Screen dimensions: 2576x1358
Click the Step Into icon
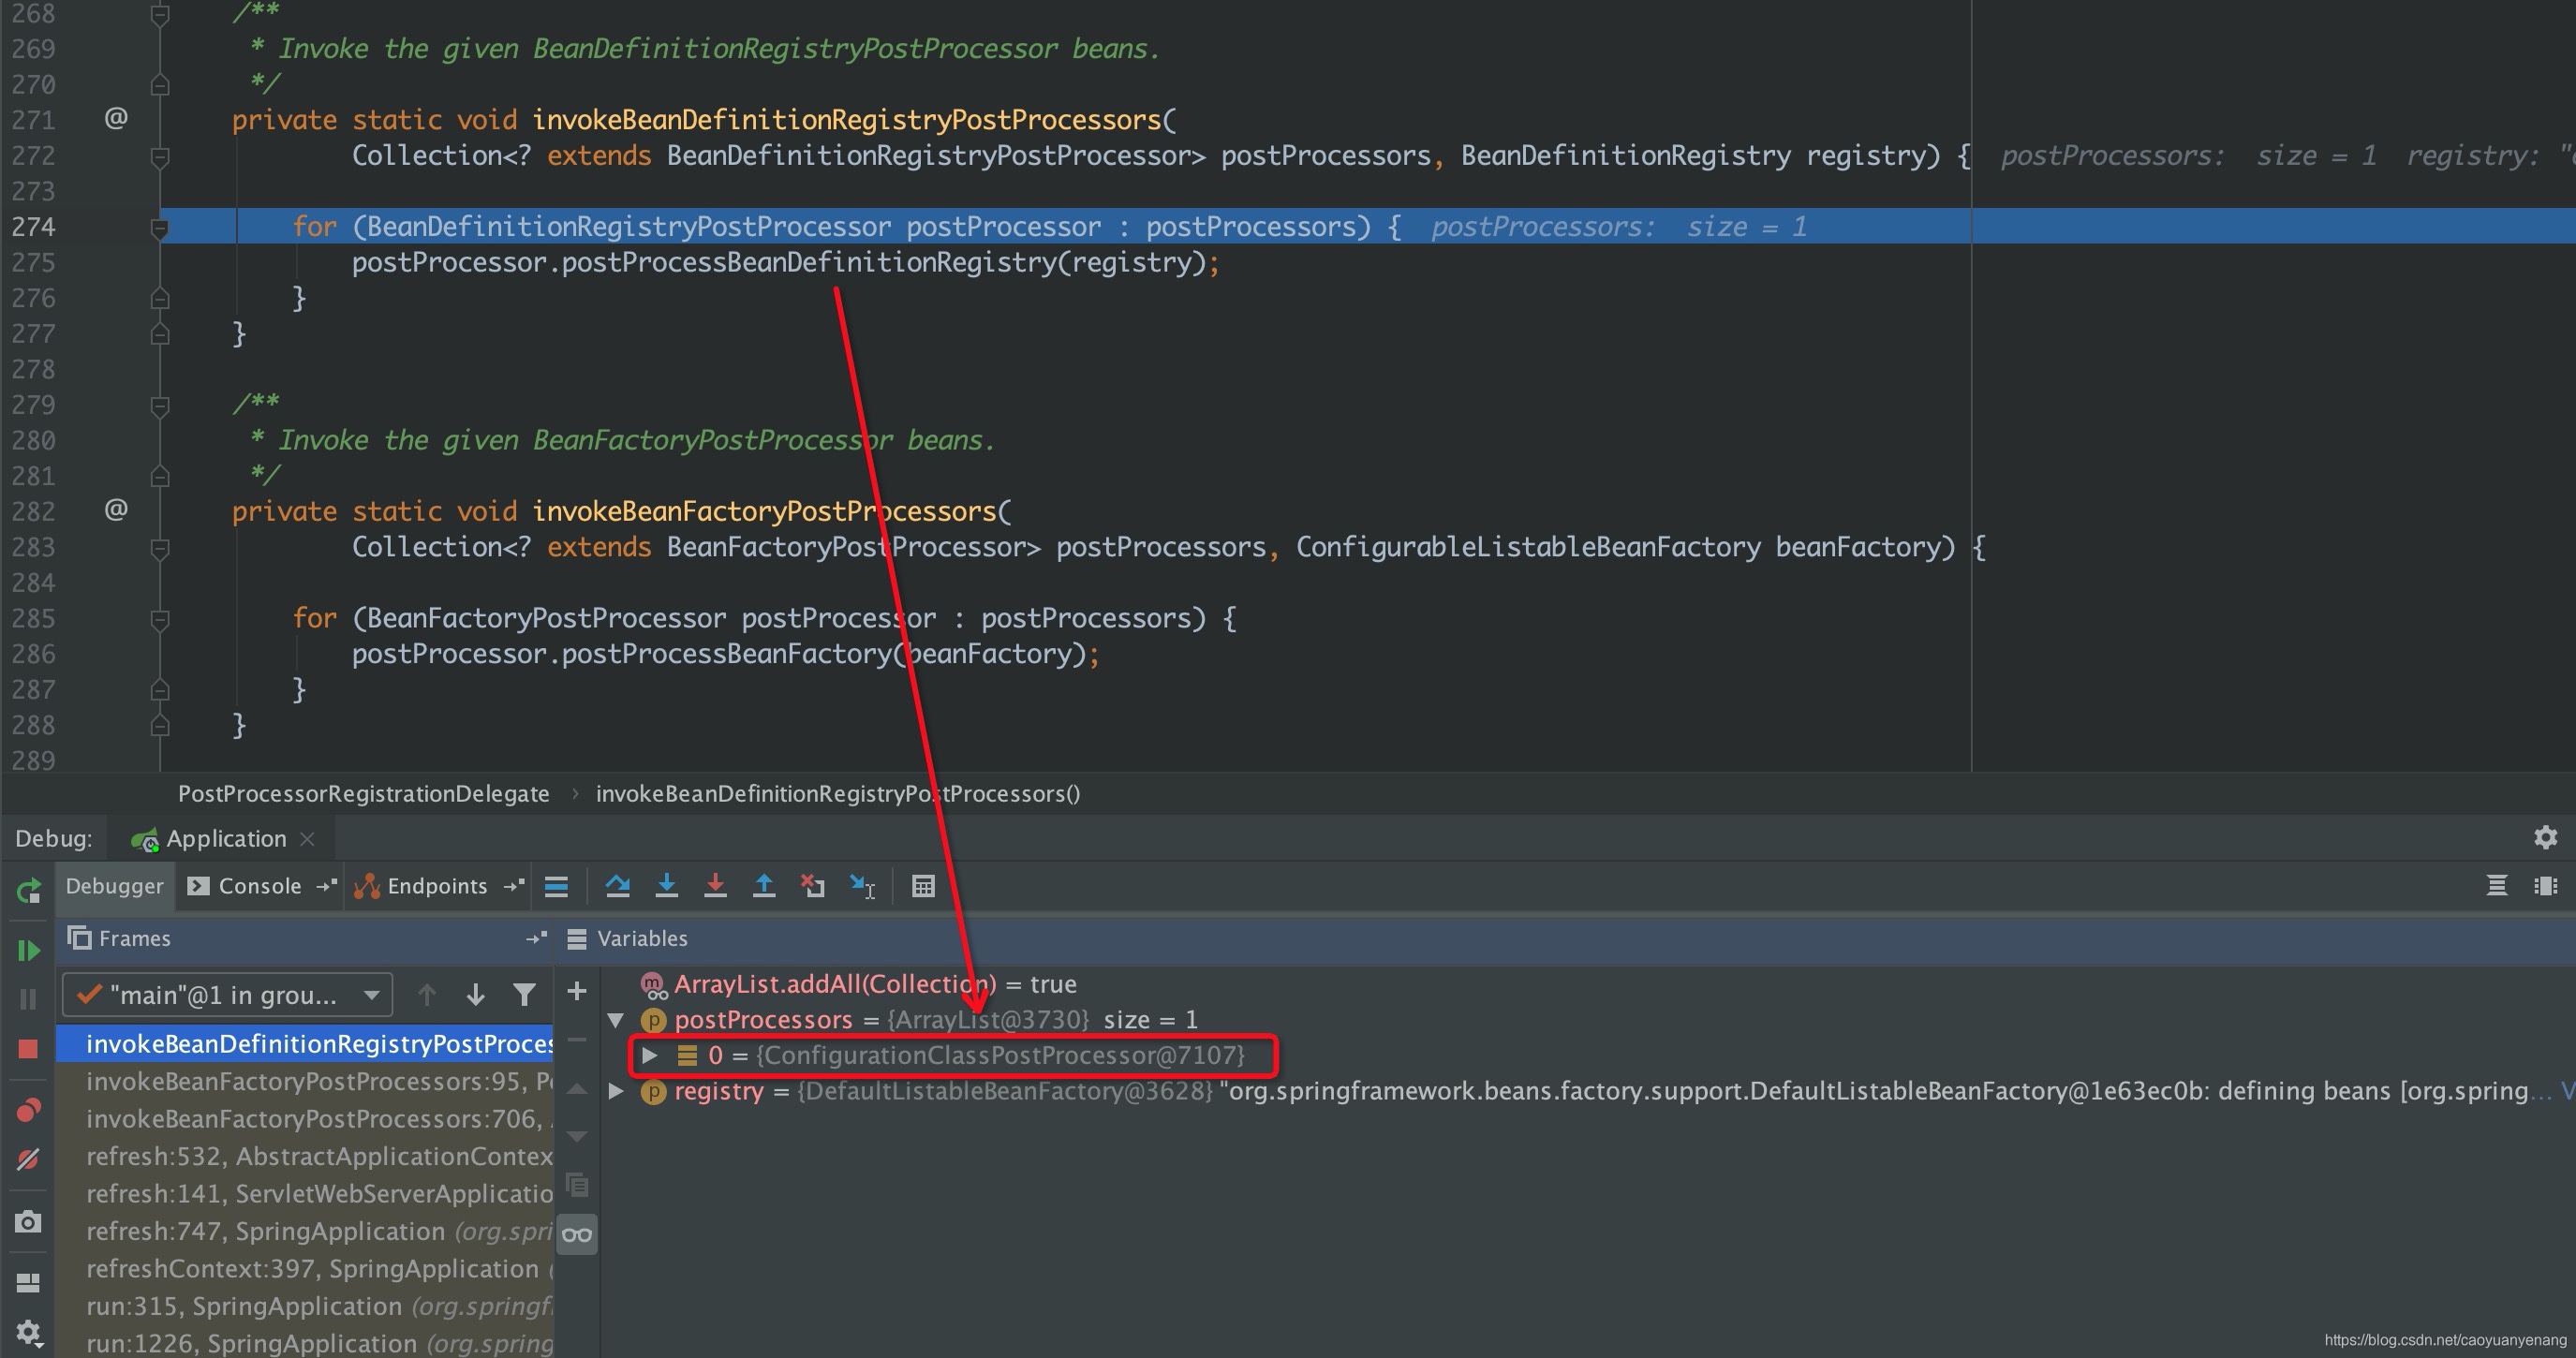pyautogui.click(x=668, y=886)
